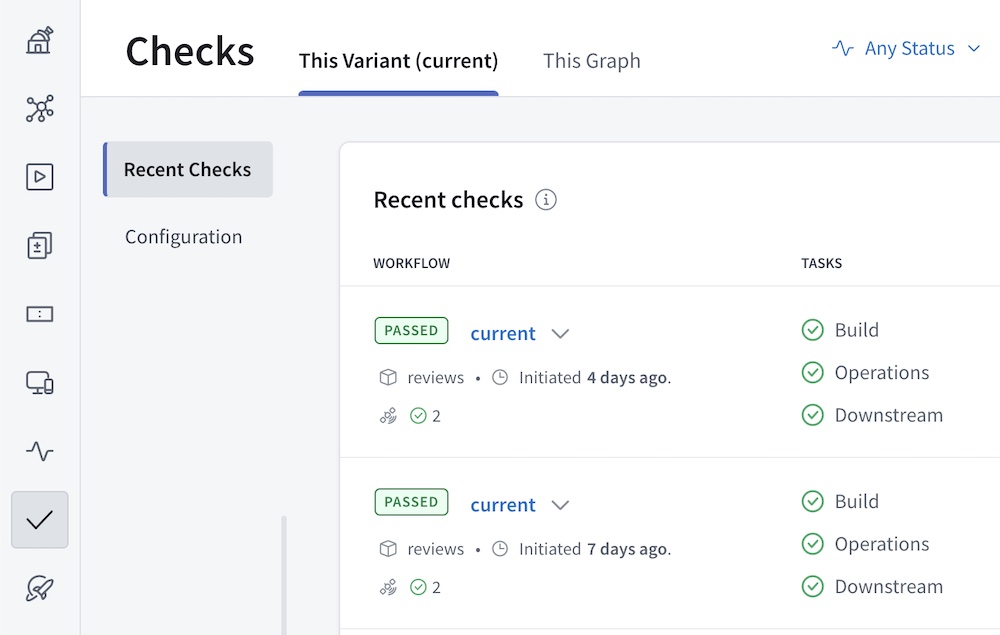
Task: Click the first PASSED status badge
Action: (x=411, y=330)
